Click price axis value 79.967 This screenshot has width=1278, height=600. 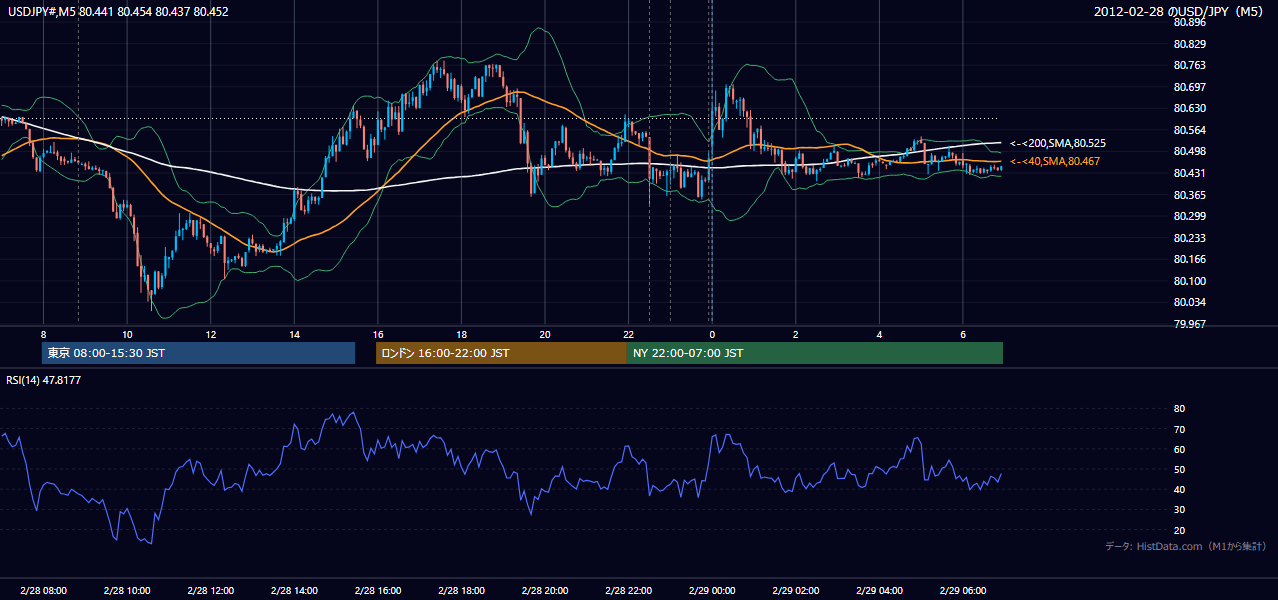[x=1190, y=325]
